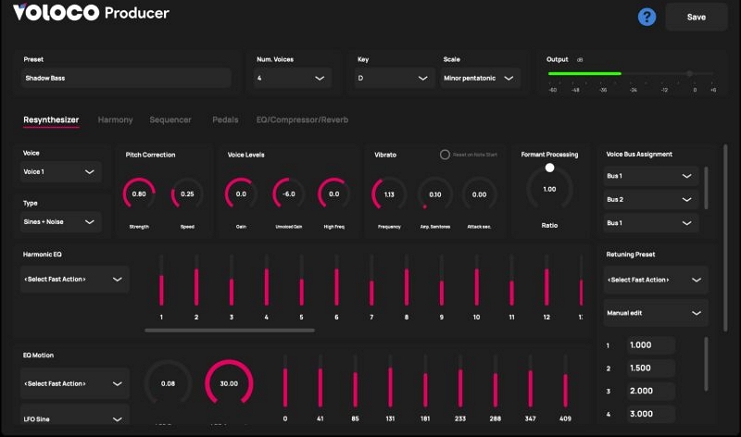
Task: Click the Voloco Producer logo
Action: 91,13
